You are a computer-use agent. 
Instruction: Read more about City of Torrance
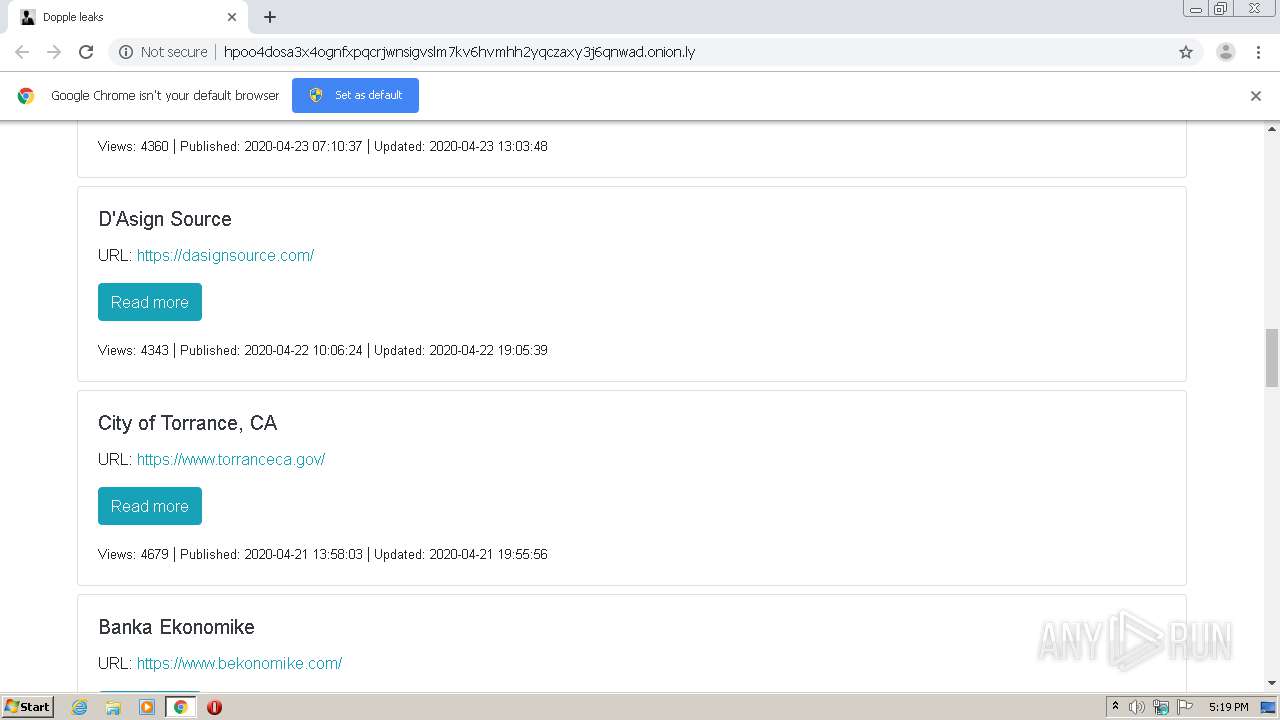pyautogui.click(x=150, y=506)
